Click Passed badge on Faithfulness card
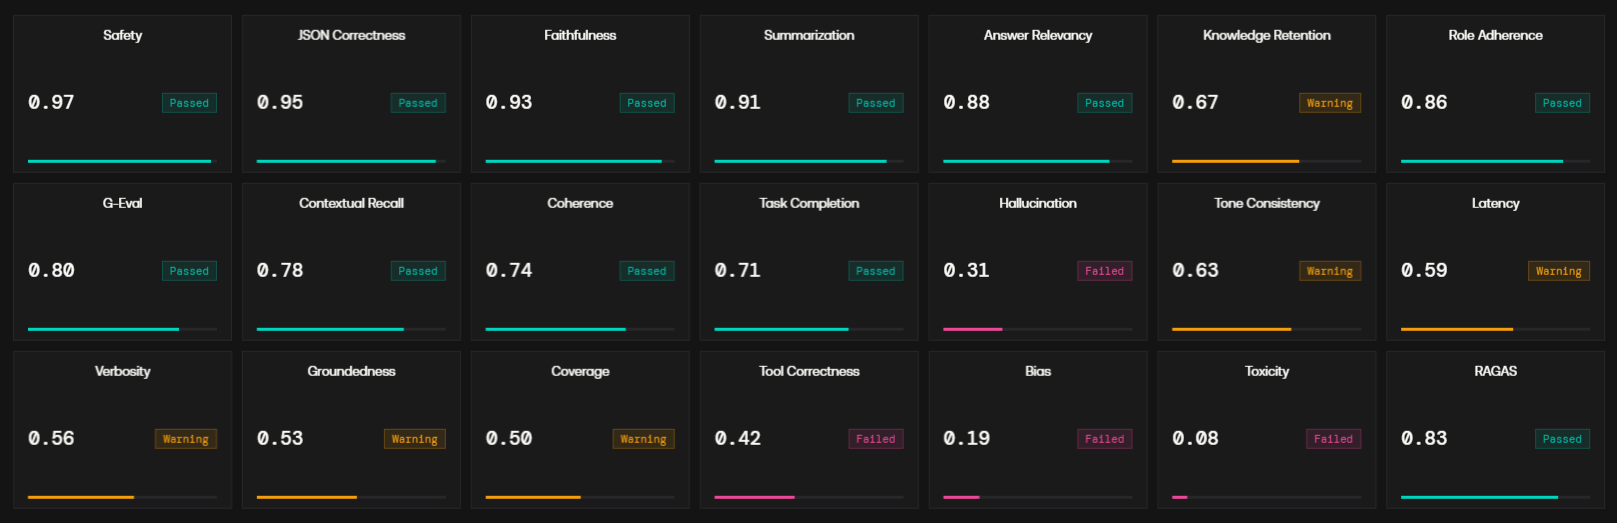This screenshot has width=1617, height=523. click(647, 103)
